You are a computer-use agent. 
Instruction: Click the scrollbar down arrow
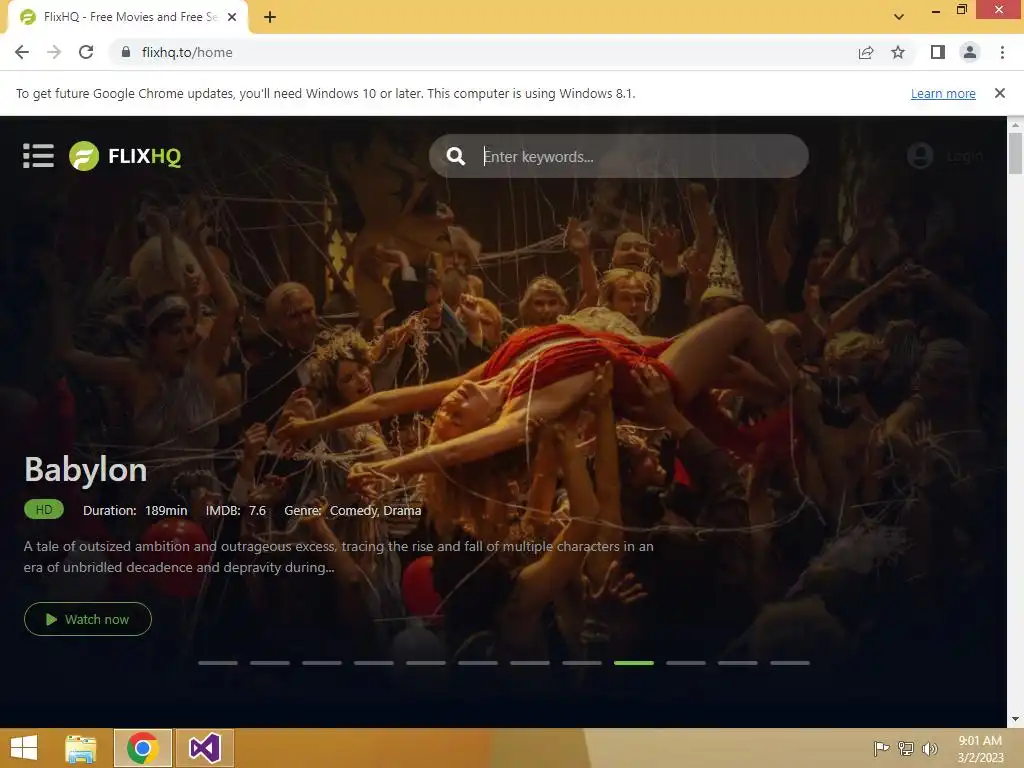[1015, 719]
